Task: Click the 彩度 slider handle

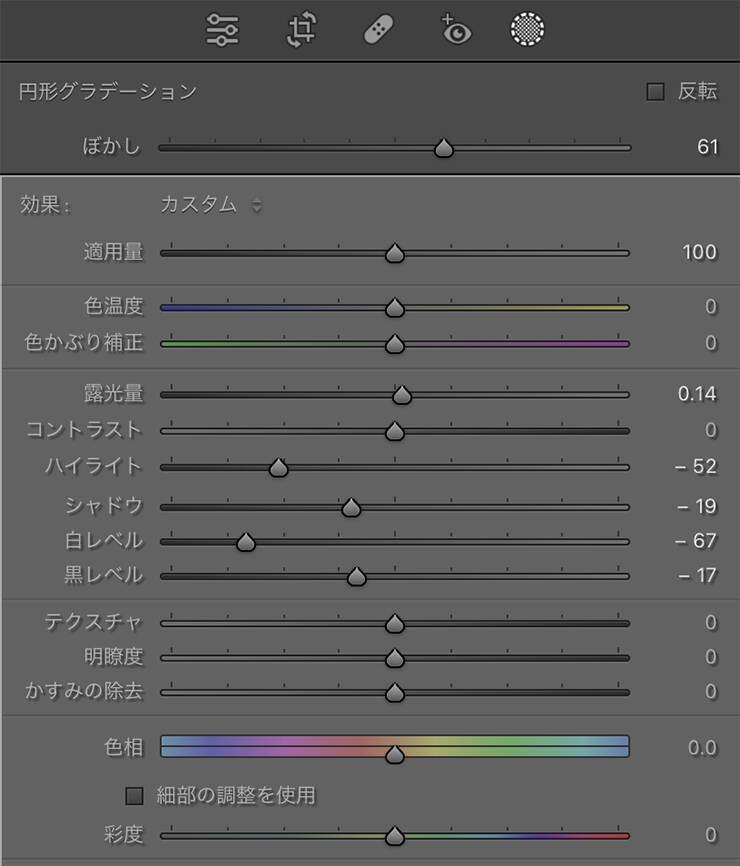Action: pos(395,836)
